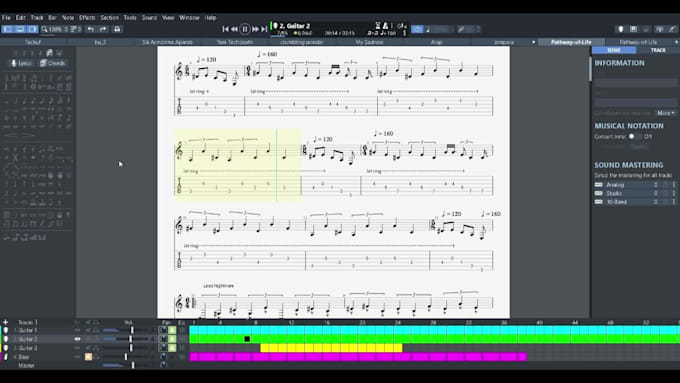The height and width of the screenshot is (383, 680).
Task: Toggle the count-in hourglass icon
Action: tap(378, 26)
